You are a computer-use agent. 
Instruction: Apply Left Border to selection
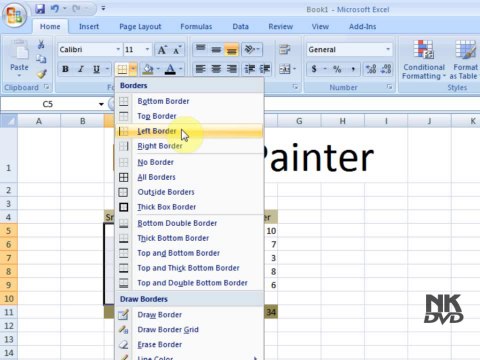tap(189, 131)
